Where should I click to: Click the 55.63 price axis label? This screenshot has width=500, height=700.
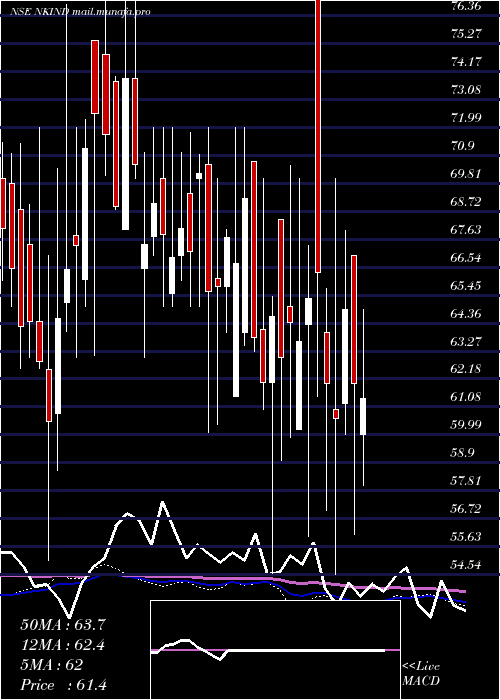click(466, 537)
